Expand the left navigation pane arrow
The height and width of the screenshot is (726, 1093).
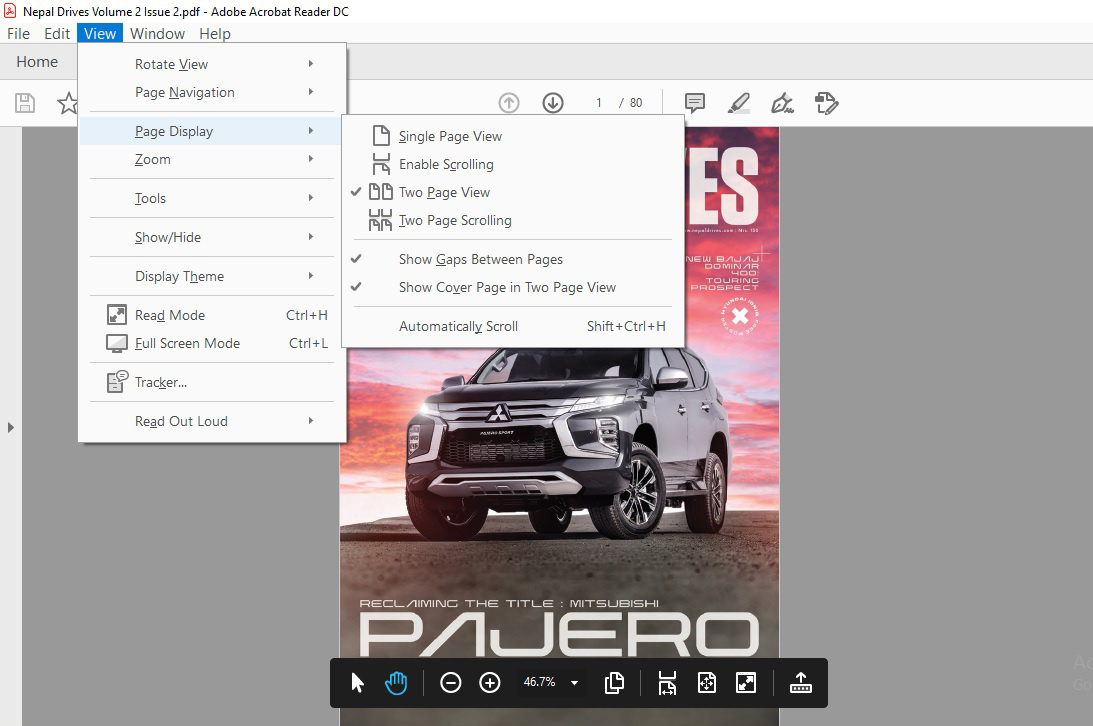pyautogui.click(x=10, y=427)
